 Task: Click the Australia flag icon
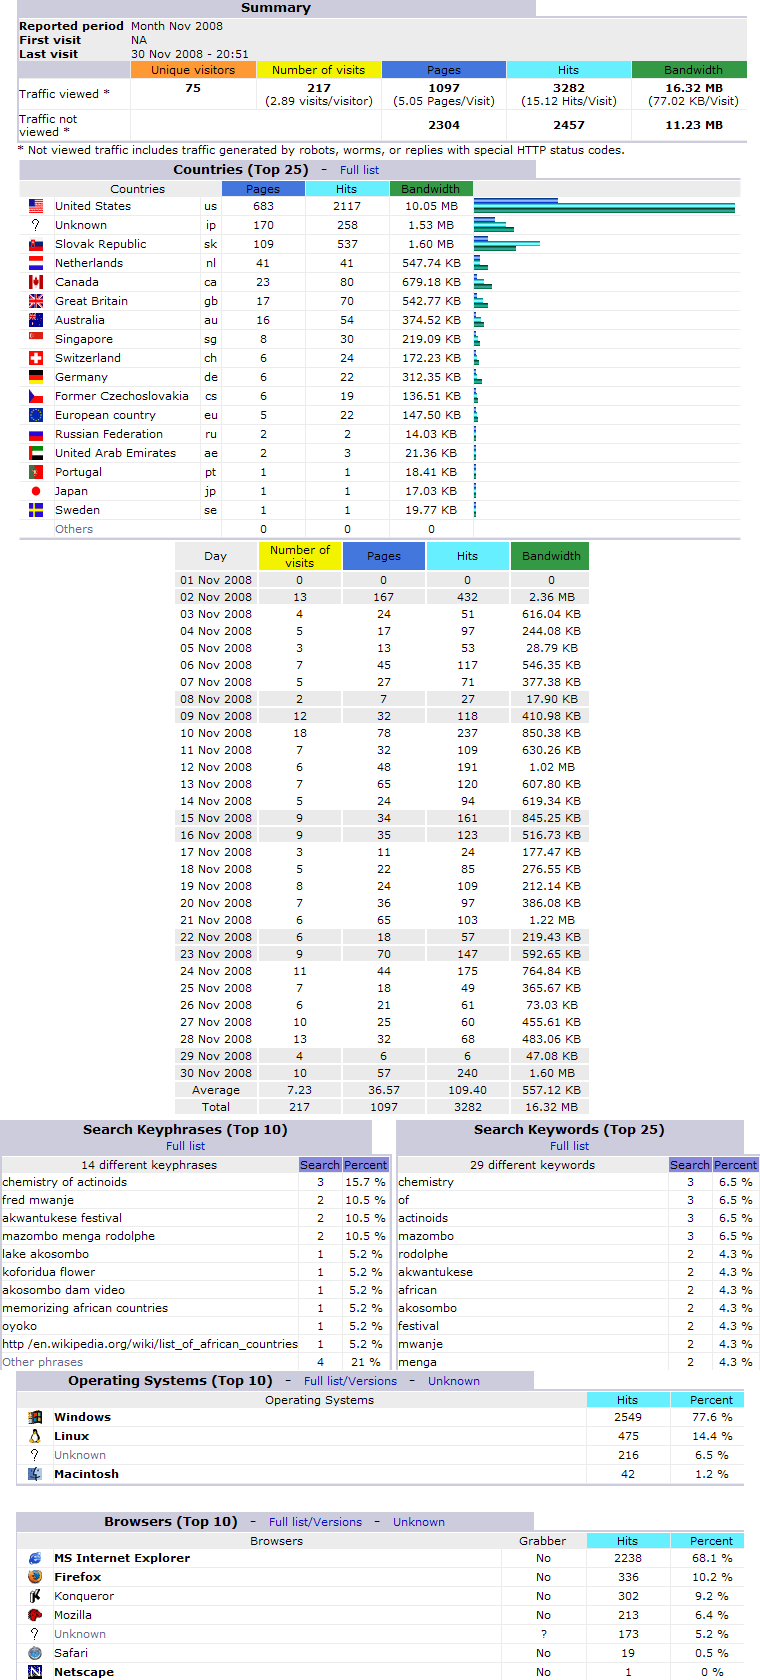[36, 320]
